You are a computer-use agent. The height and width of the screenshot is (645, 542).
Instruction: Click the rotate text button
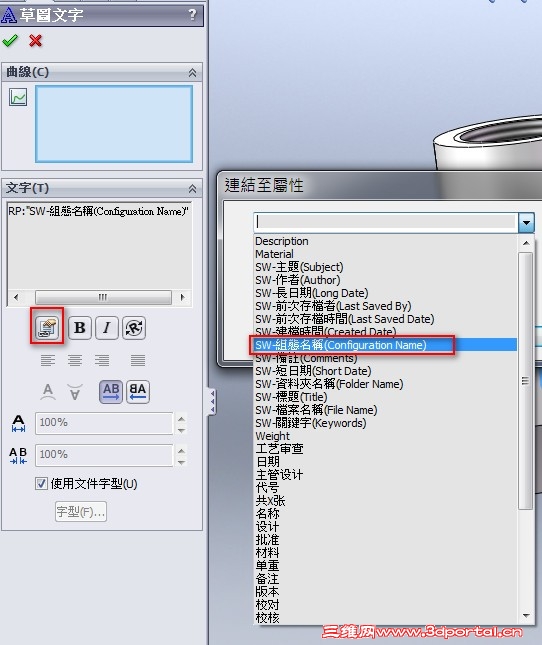pyautogui.click(x=134, y=327)
